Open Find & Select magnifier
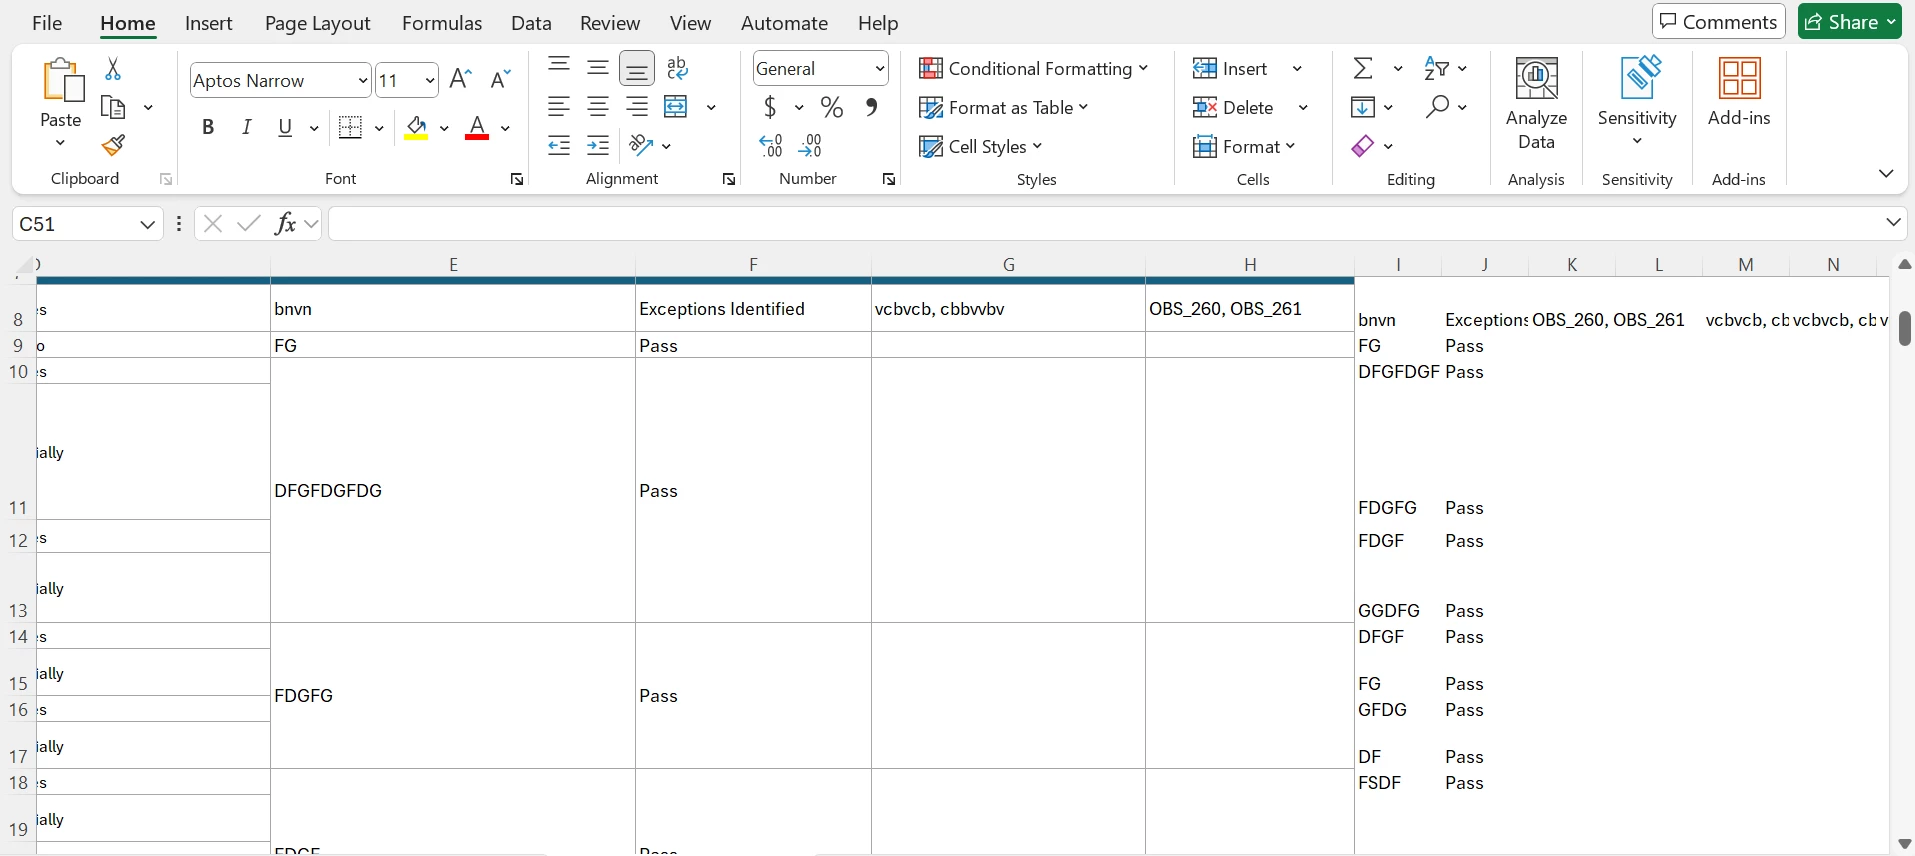 (x=1438, y=107)
